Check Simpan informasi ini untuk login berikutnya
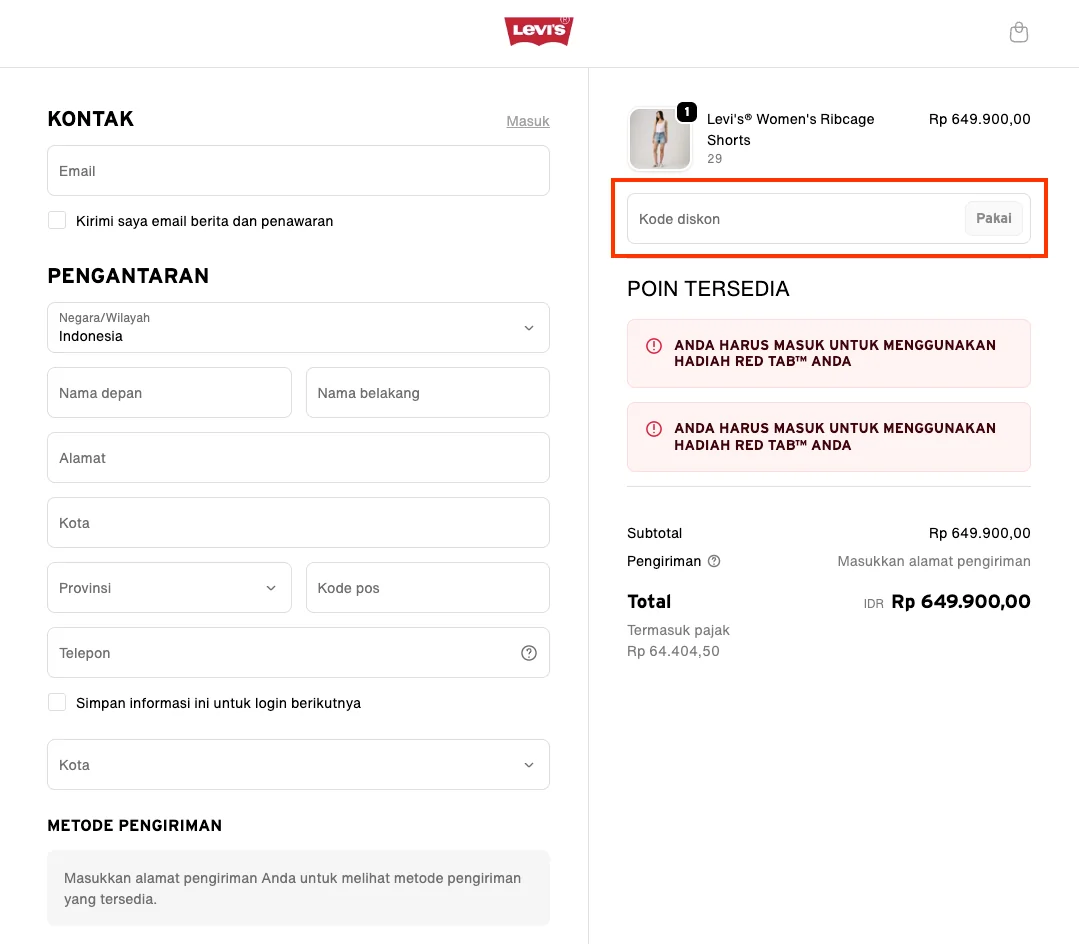 [x=57, y=702]
